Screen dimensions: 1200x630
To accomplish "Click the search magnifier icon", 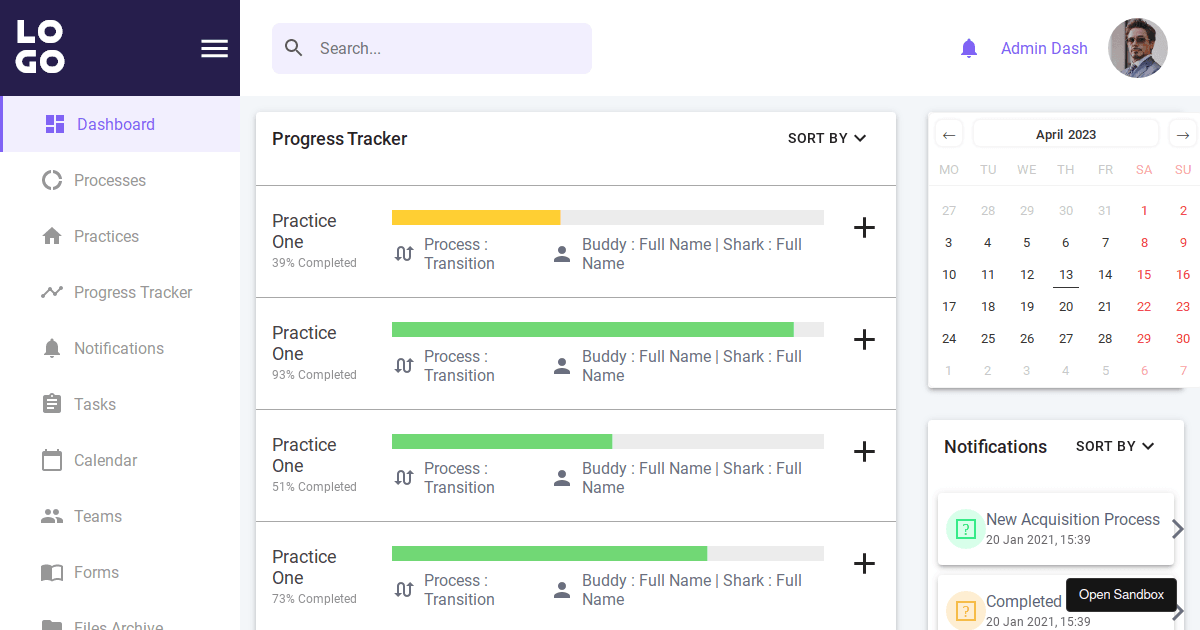I will (x=293, y=48).
